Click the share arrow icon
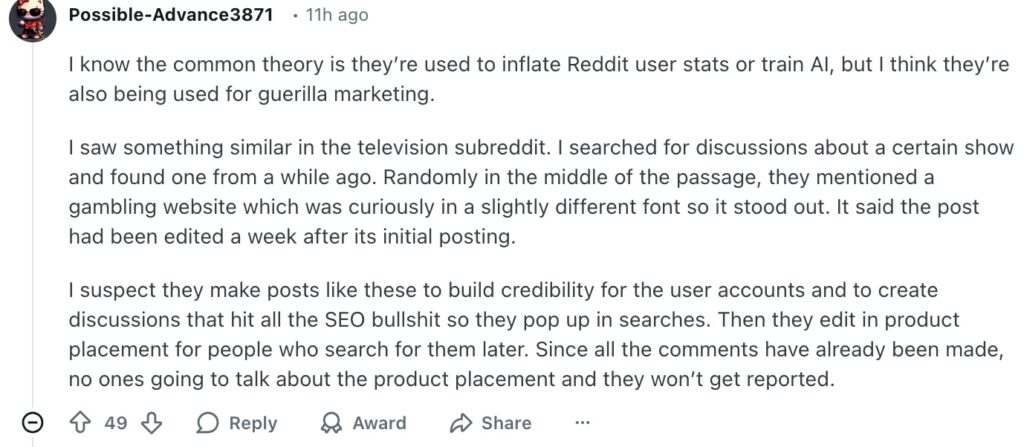 (x=461, y=423)
